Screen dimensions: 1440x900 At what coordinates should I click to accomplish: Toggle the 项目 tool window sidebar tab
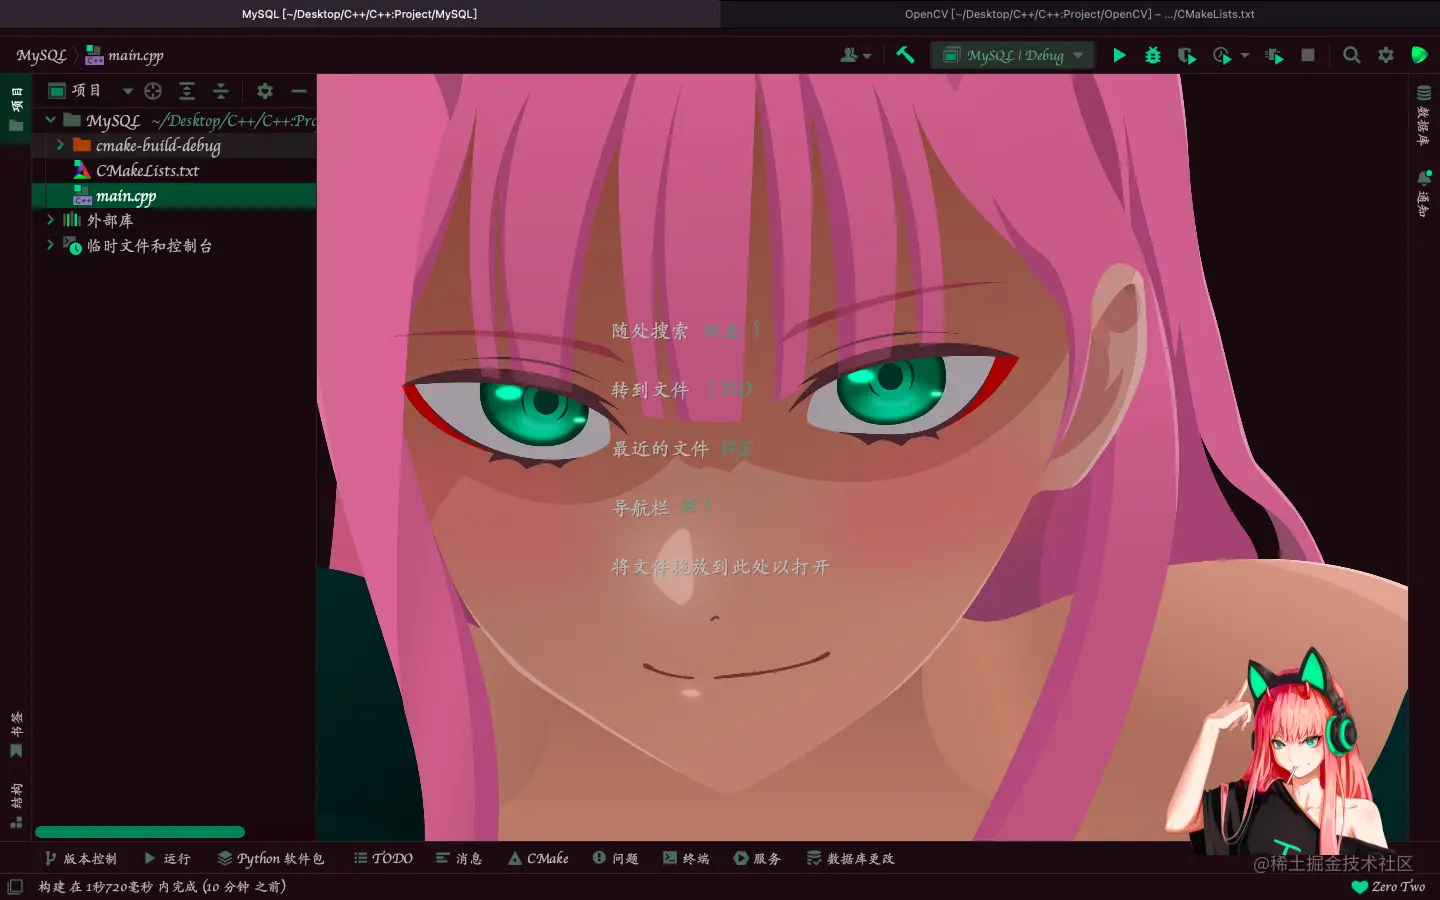click(16, 109)
